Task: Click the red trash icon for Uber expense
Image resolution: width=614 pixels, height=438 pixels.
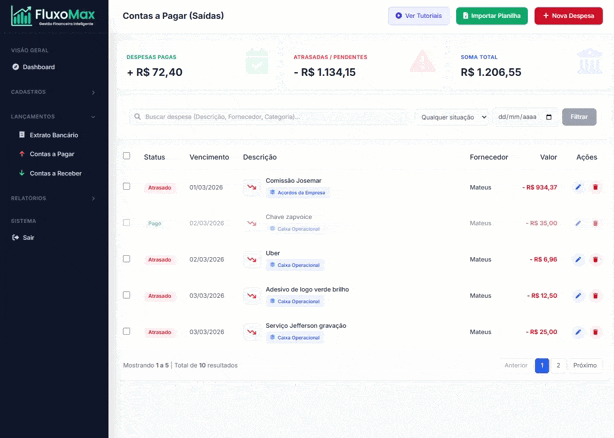Action: (595, 260)
